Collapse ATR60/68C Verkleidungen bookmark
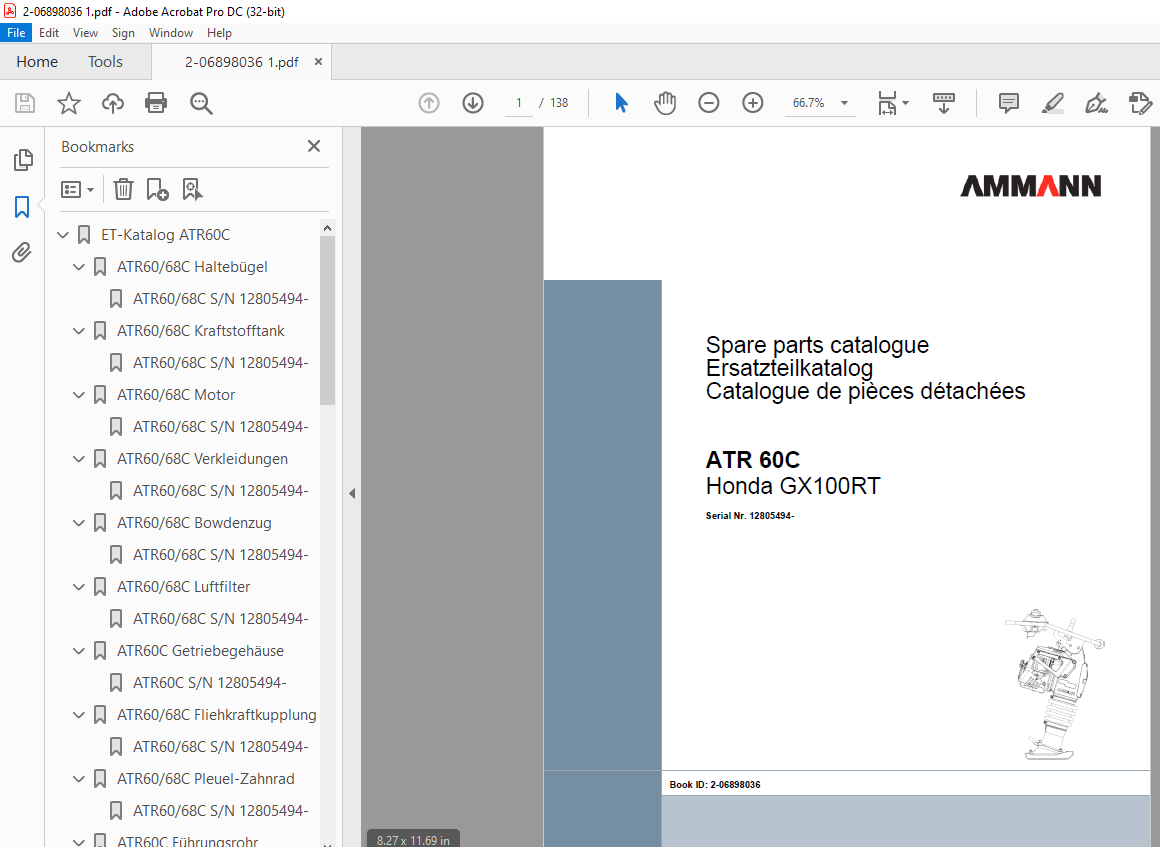This screenshot has width=1160, height=847. (79, 459)
